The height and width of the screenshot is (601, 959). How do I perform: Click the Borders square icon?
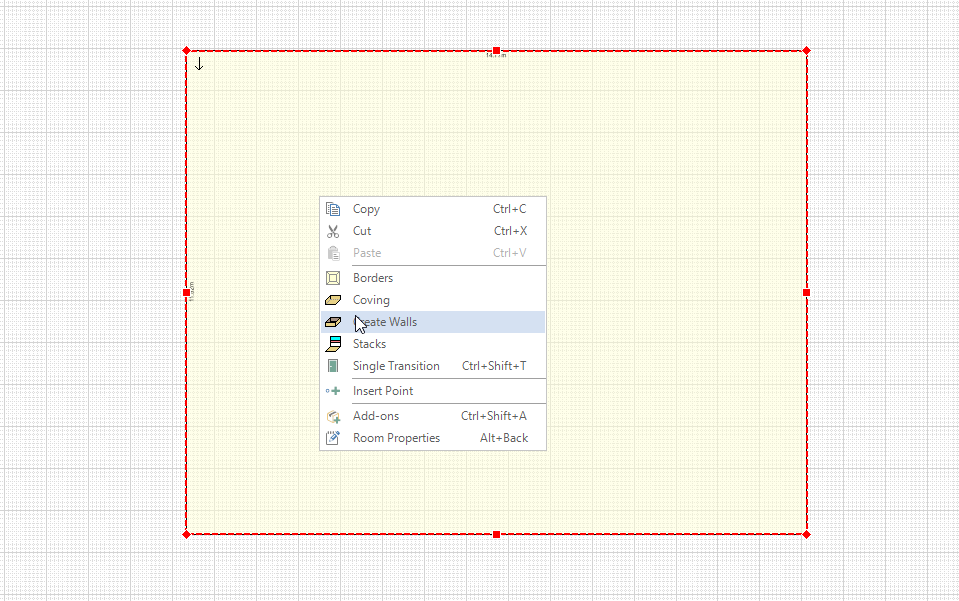pos(333,278)
